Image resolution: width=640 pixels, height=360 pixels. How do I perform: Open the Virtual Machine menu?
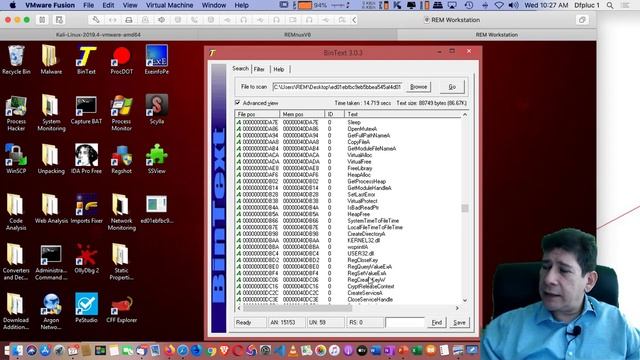pos(169,5)
